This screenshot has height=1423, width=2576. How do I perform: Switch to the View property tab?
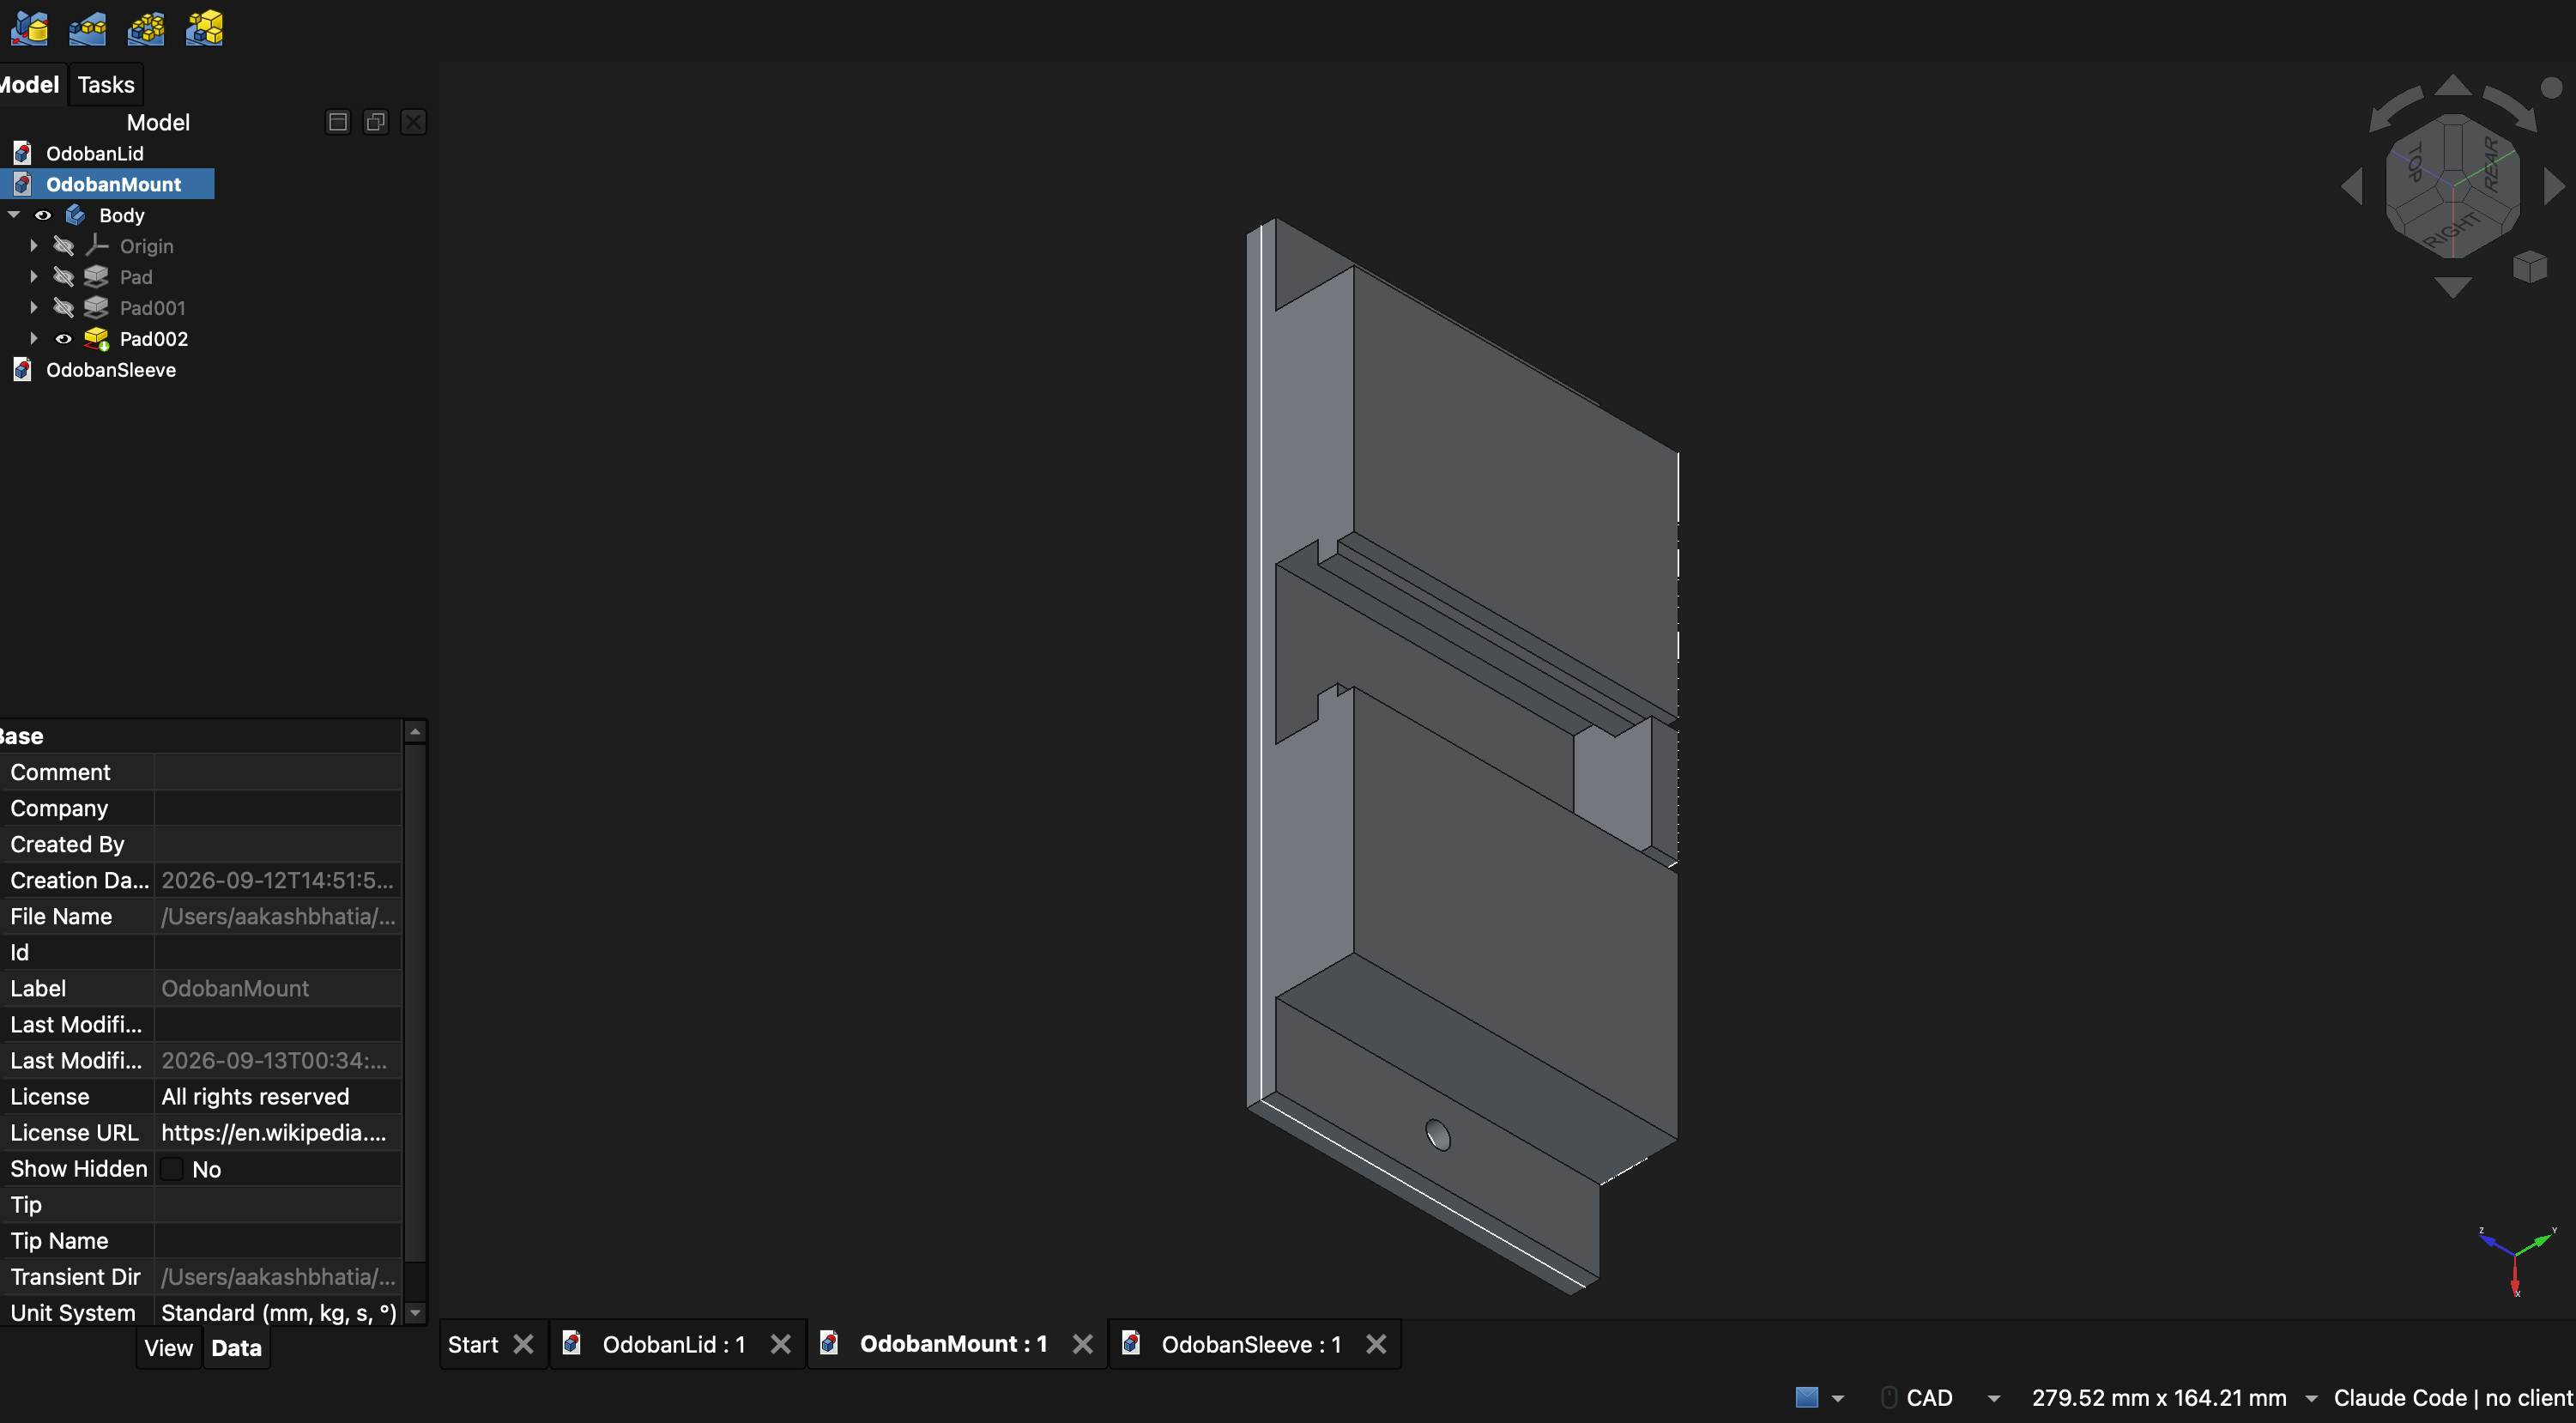168,1348
